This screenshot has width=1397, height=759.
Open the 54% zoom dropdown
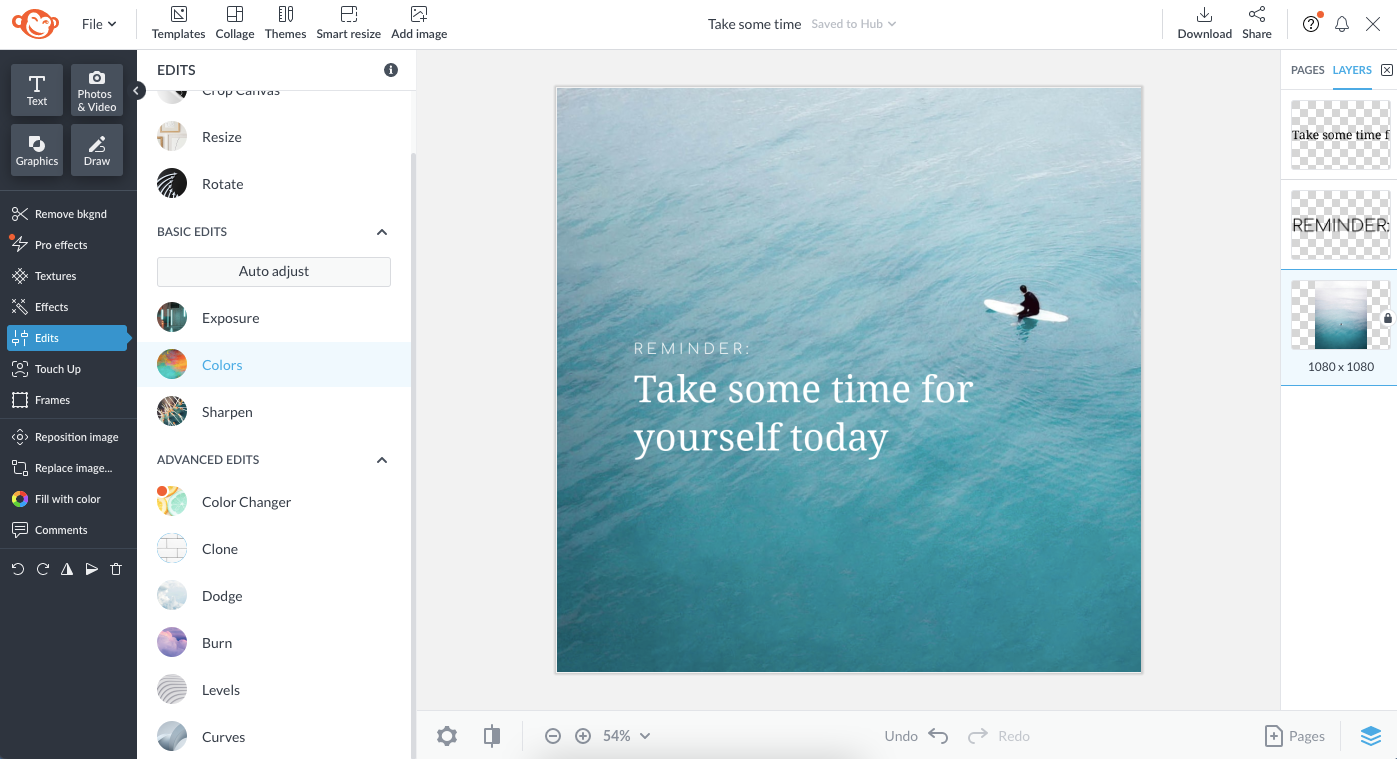pyautogui.click(x=627, y=736)
